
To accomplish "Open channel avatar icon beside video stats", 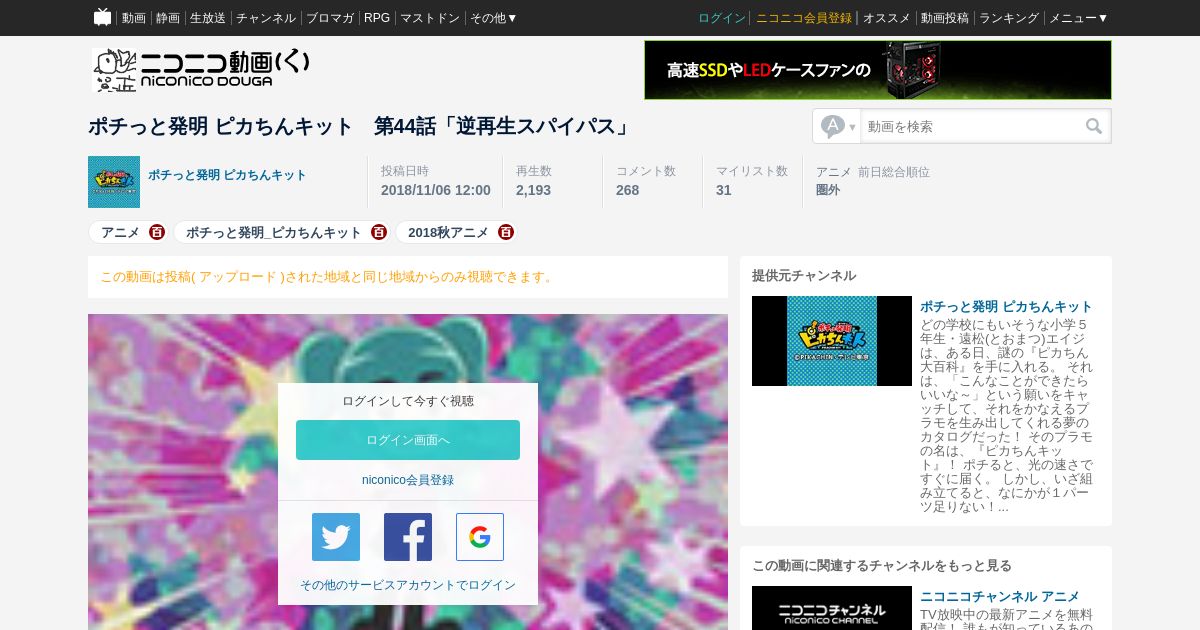I will pyautogui.click(x=114, y=182).
